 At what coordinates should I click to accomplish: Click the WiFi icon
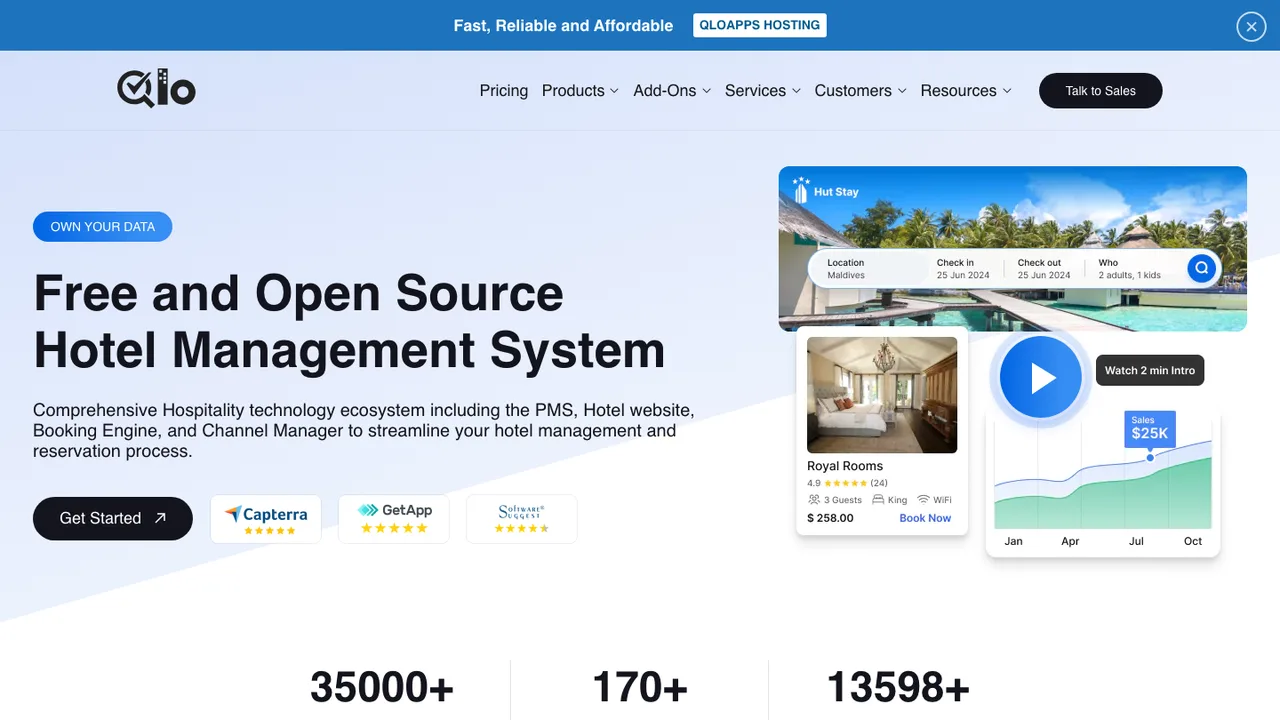click(923, 499)
